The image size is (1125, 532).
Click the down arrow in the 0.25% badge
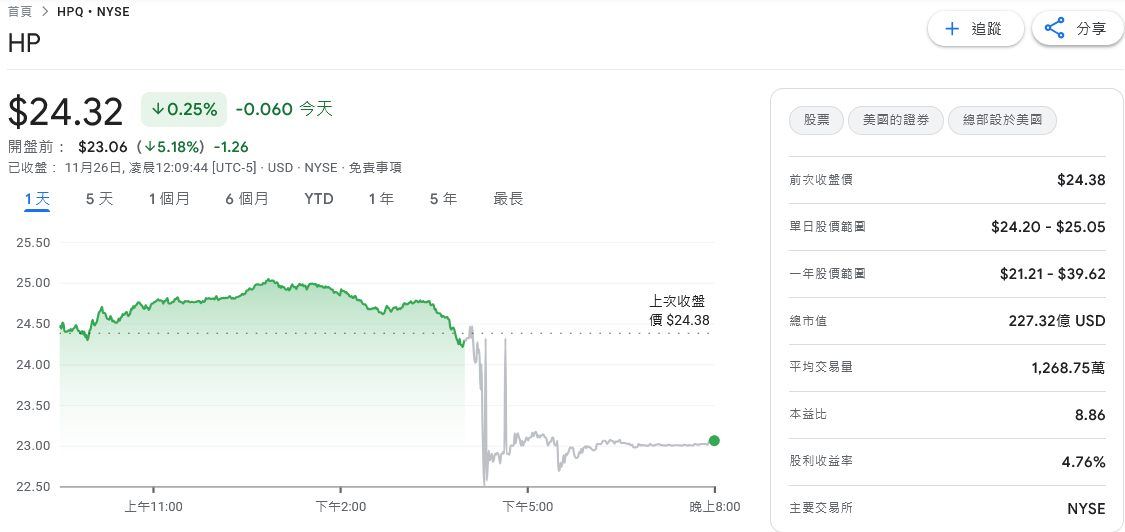click(x=158, y=108)
